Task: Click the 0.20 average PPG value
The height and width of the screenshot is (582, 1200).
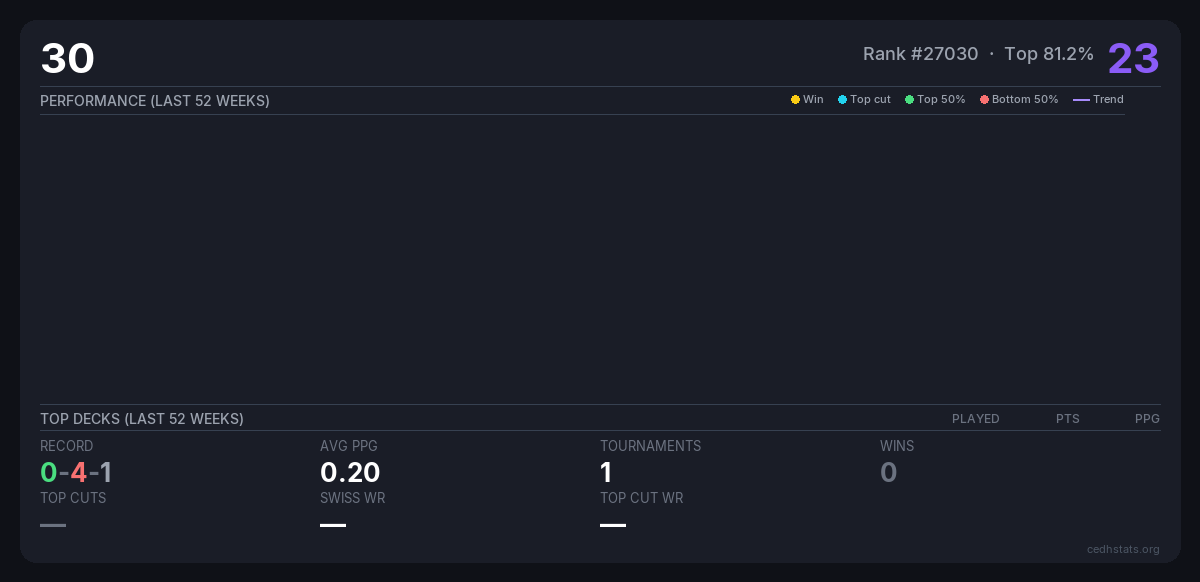Action: tap(350, 472)
